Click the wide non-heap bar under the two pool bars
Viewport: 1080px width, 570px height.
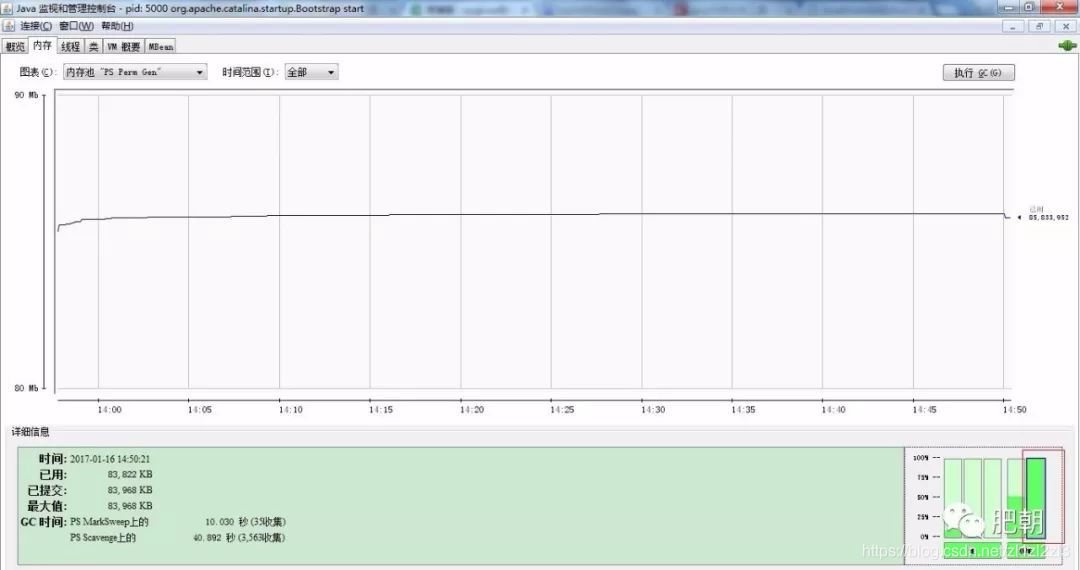point(1026,551)
